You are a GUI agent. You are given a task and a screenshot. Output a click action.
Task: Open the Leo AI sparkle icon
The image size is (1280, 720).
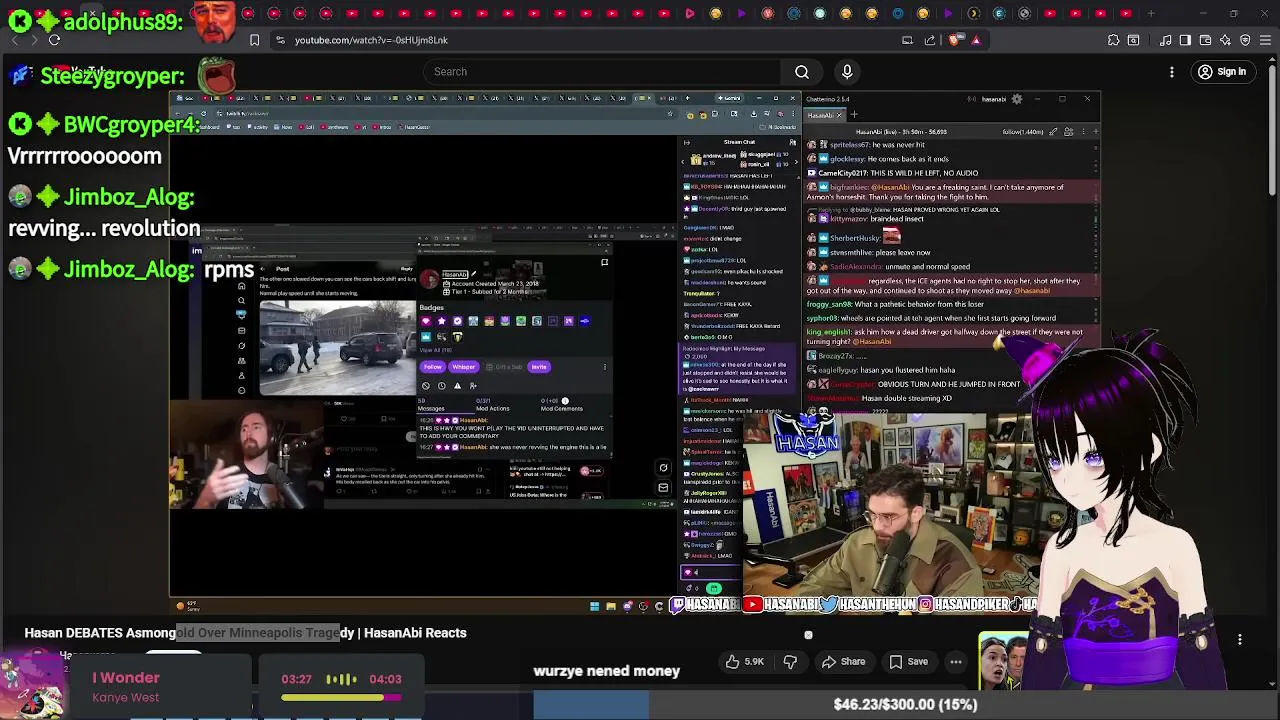[x=1225, y=40]
